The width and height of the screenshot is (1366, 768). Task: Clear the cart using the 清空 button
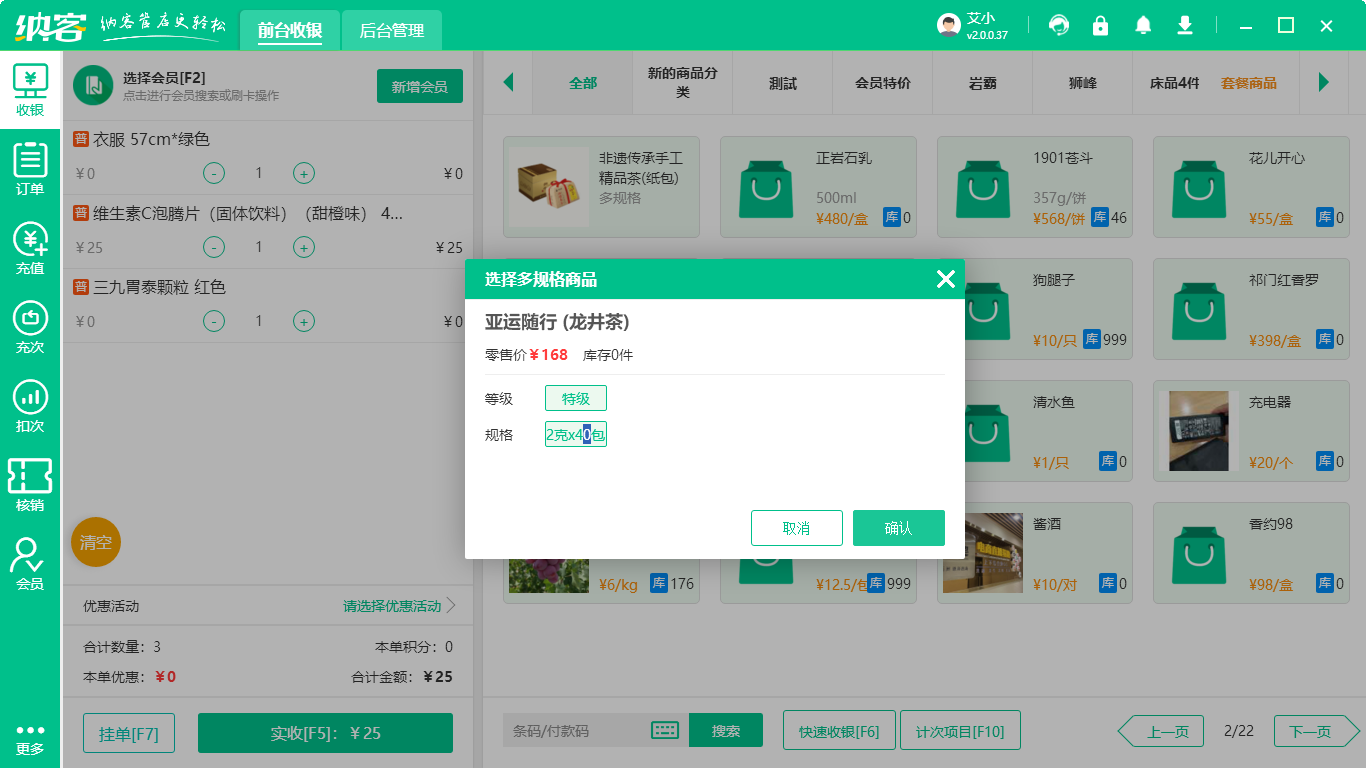pos(95,542)
